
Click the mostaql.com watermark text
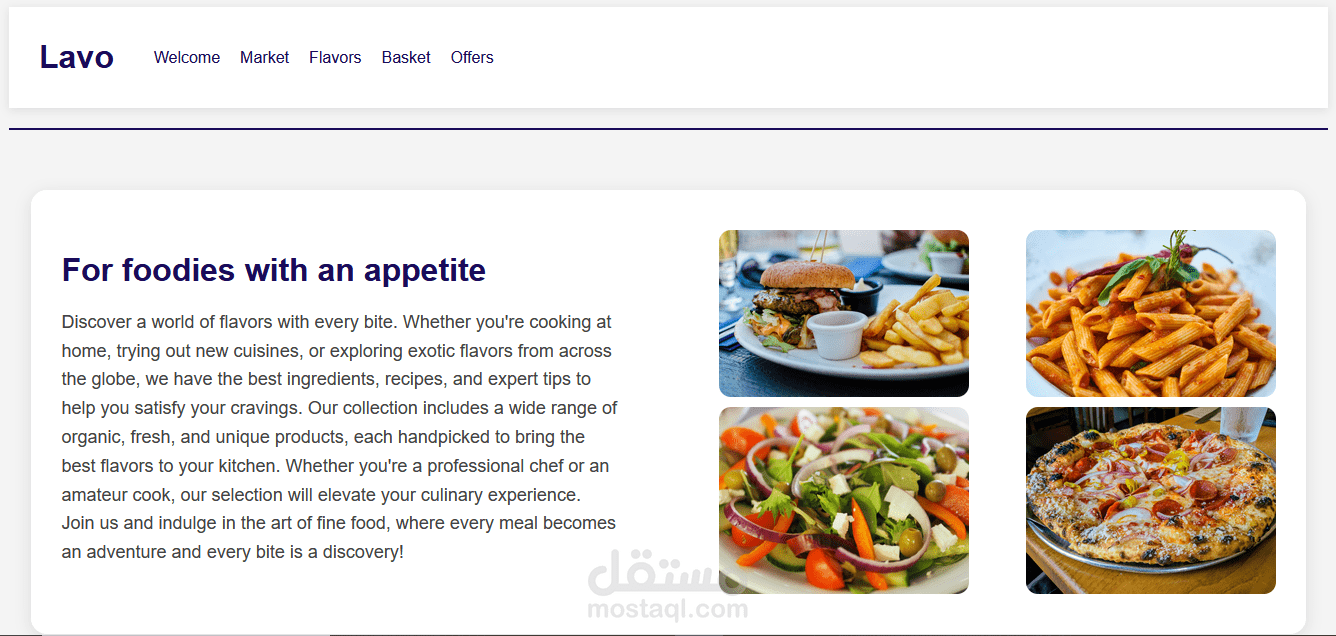[x=668, y=608]
